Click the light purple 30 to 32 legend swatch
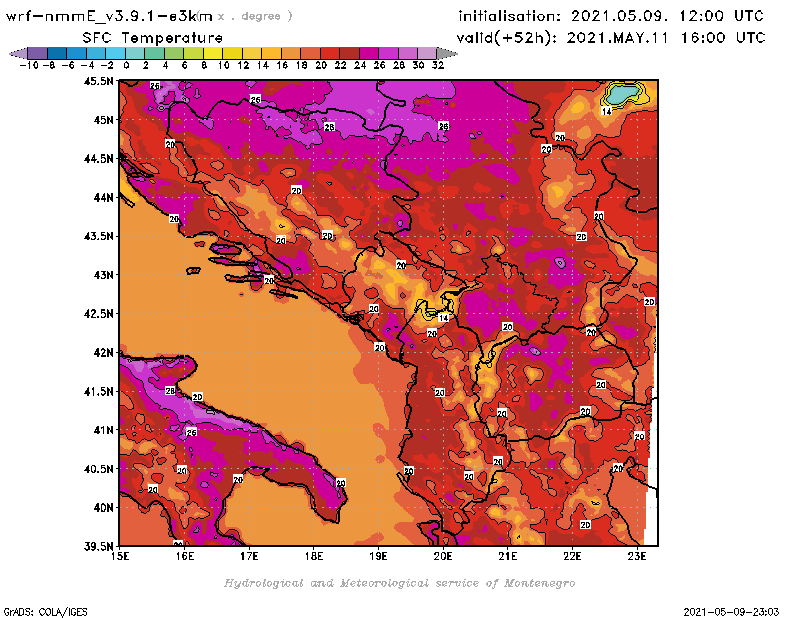The image size is (800, 618). [x=428, y=53]
